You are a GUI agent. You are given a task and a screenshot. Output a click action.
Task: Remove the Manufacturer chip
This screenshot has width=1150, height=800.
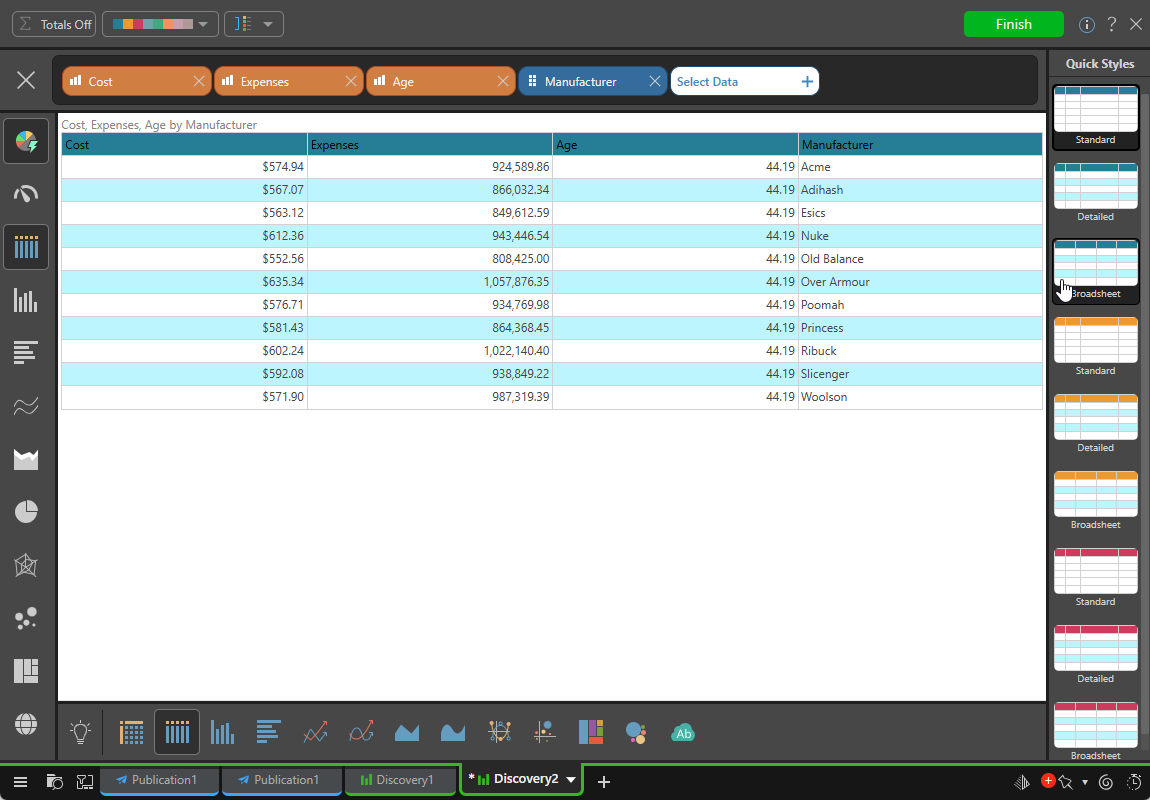click(655, 81)
